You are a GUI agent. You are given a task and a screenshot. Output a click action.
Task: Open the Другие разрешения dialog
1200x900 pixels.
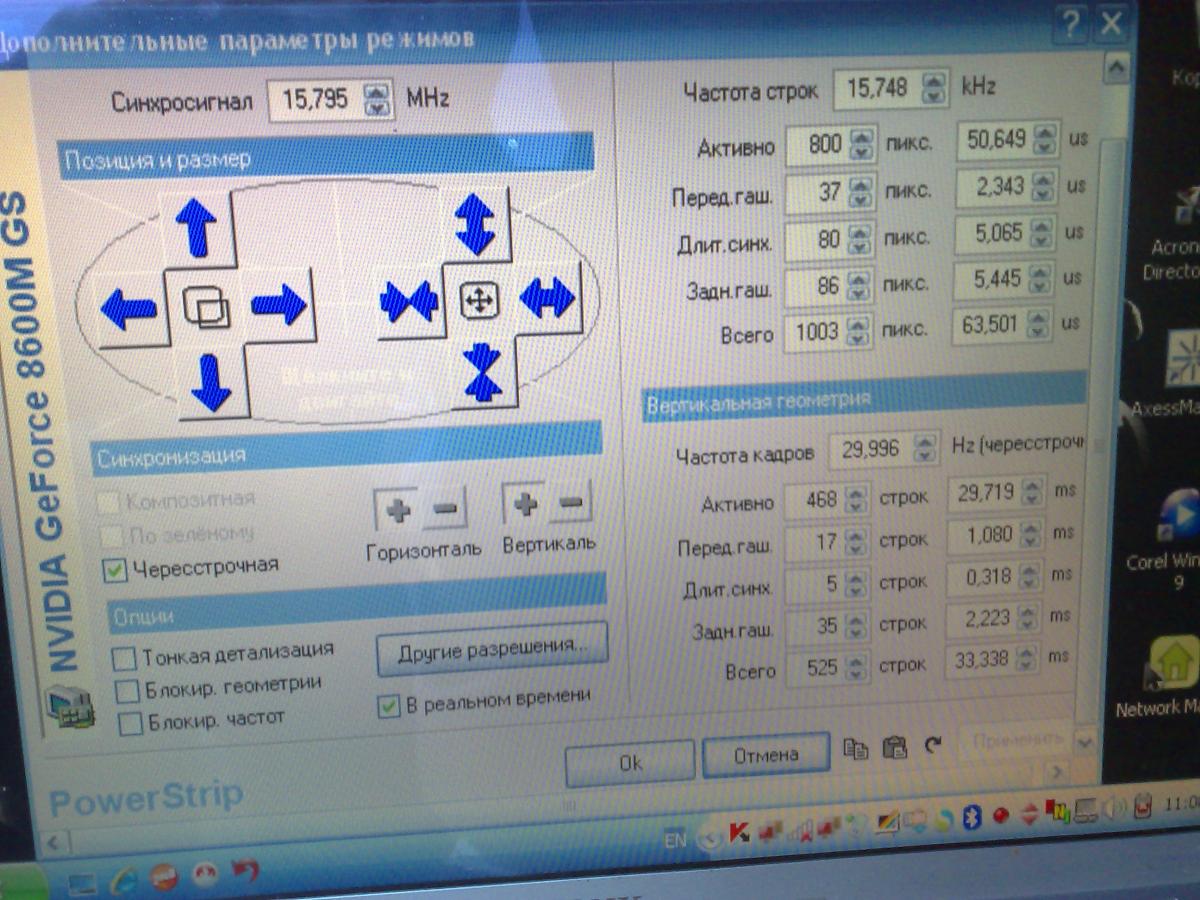492,647
